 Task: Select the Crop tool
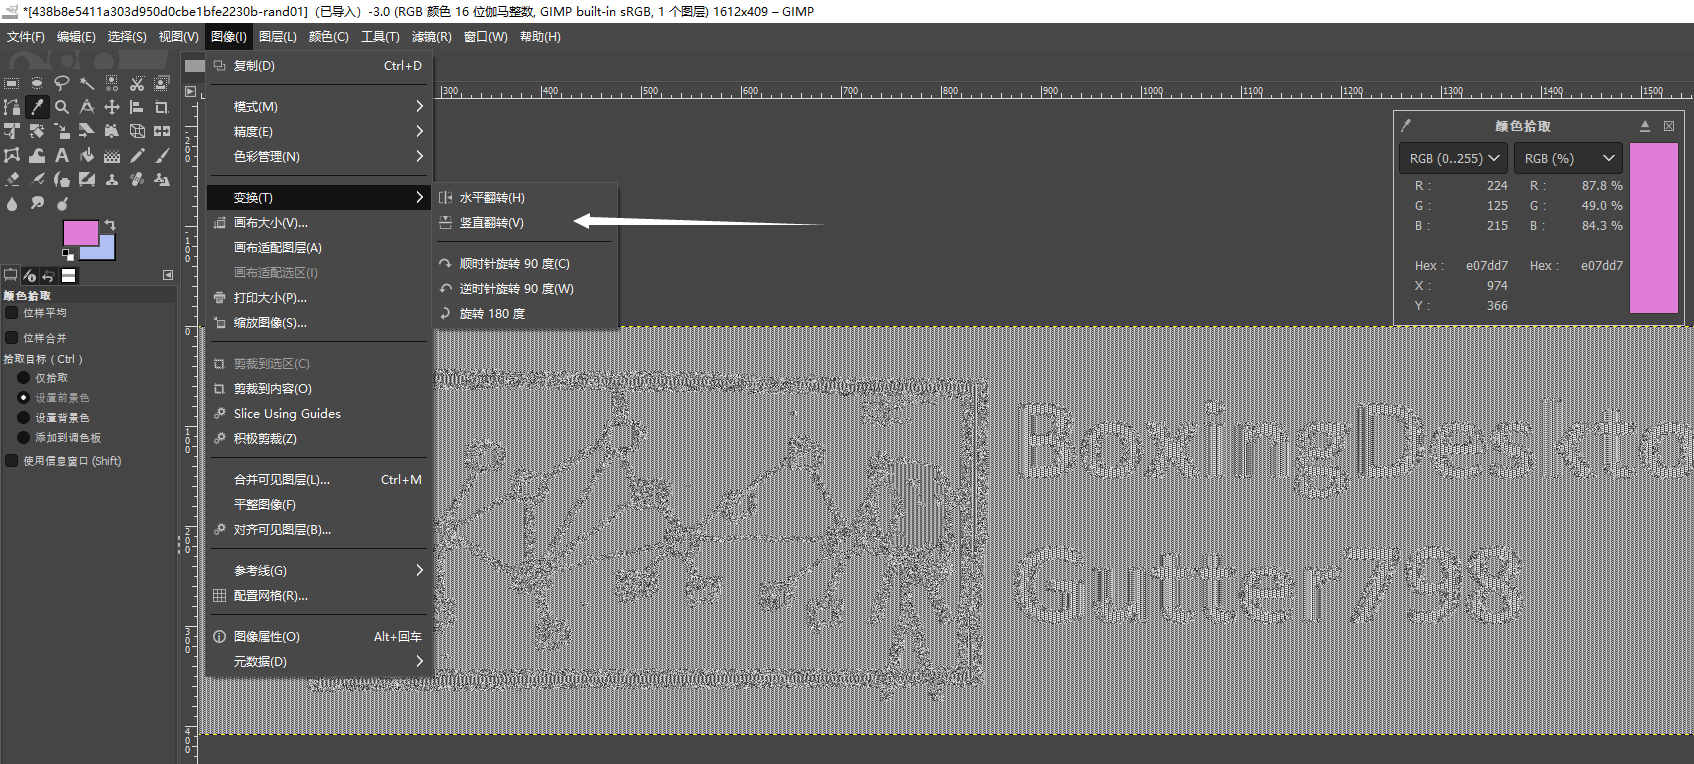click(161, 107)
